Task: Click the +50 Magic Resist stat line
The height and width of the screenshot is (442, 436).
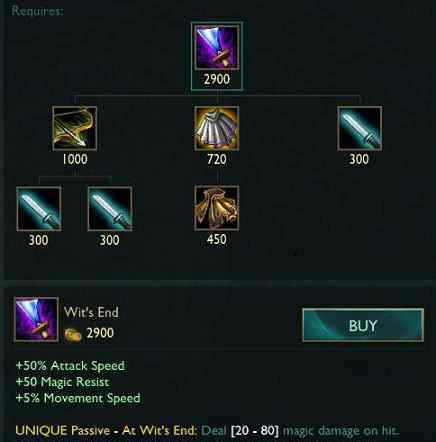Action: (x=62, y=382)
